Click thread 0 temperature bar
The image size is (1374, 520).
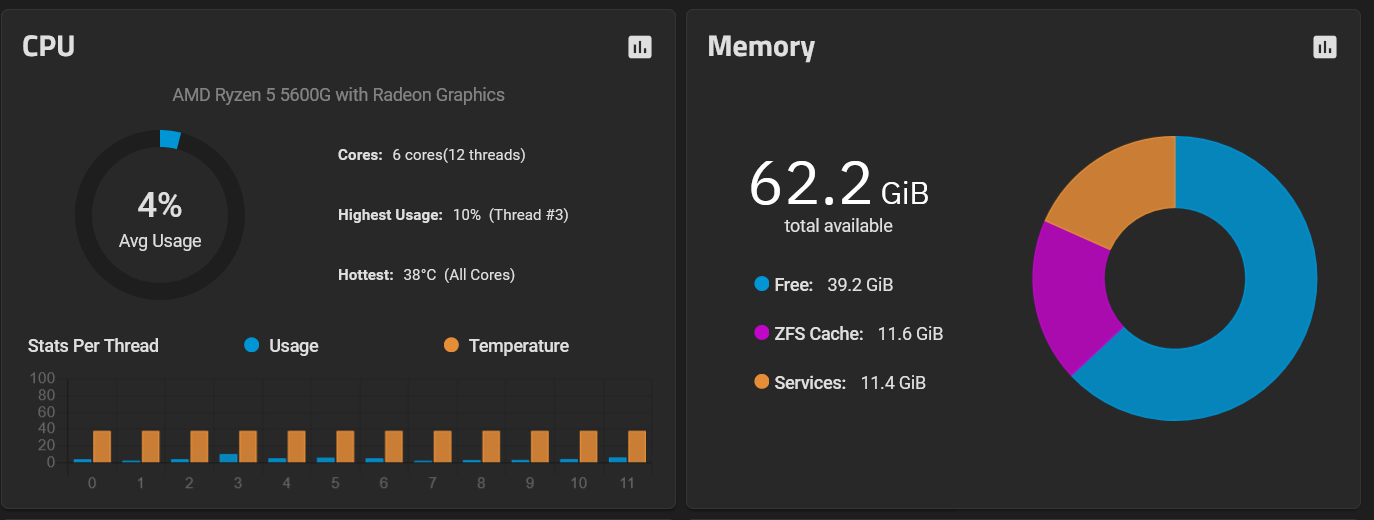pos(102,446)
